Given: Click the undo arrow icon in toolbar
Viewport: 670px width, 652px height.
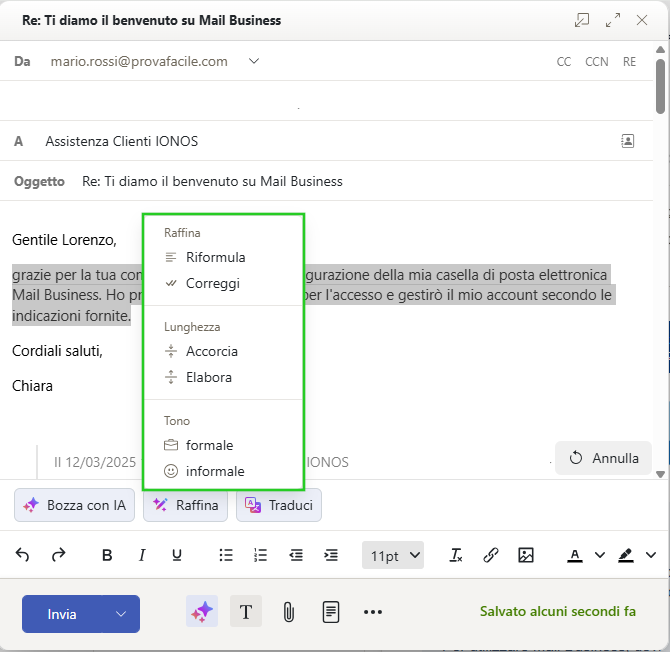Looking at the screenshot, I should (x=22, y=555).
